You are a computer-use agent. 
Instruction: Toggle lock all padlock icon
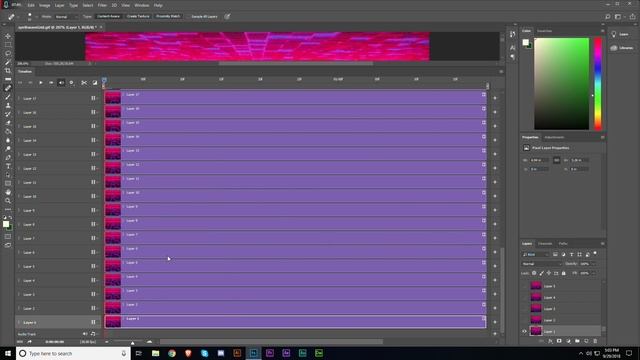564,273
